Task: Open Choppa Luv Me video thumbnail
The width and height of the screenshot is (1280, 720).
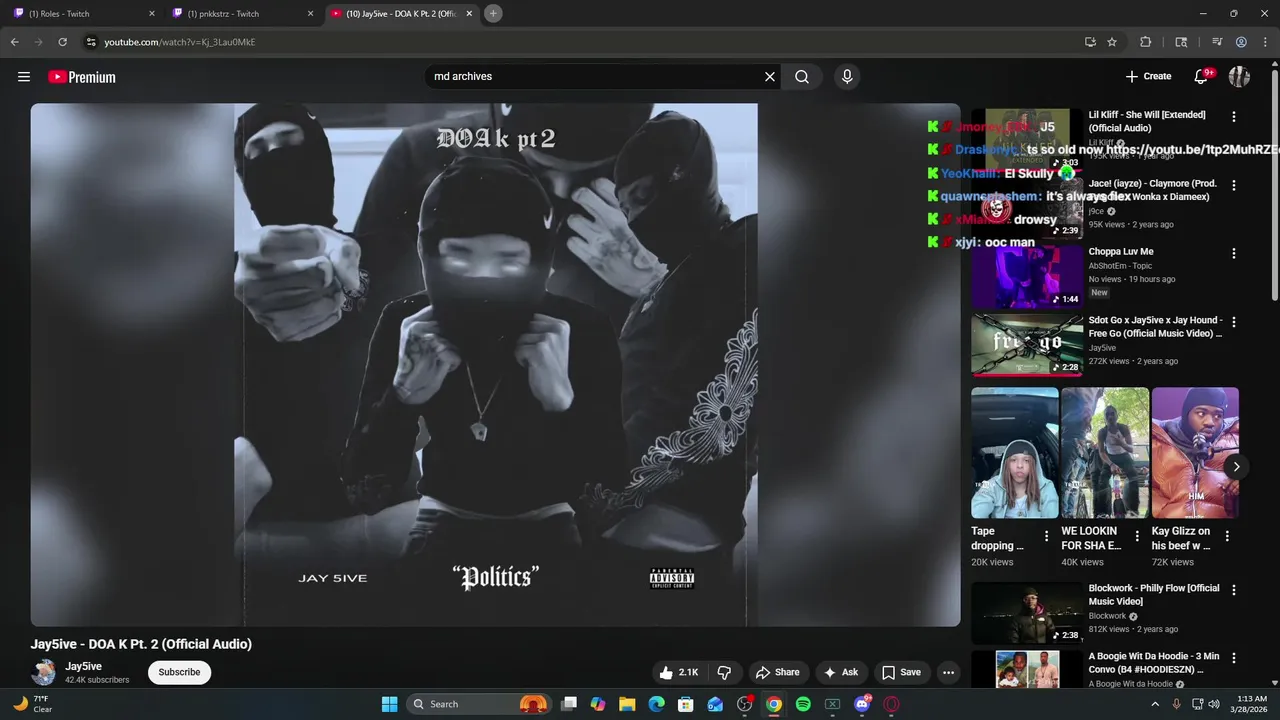Action: [1027, 277]
